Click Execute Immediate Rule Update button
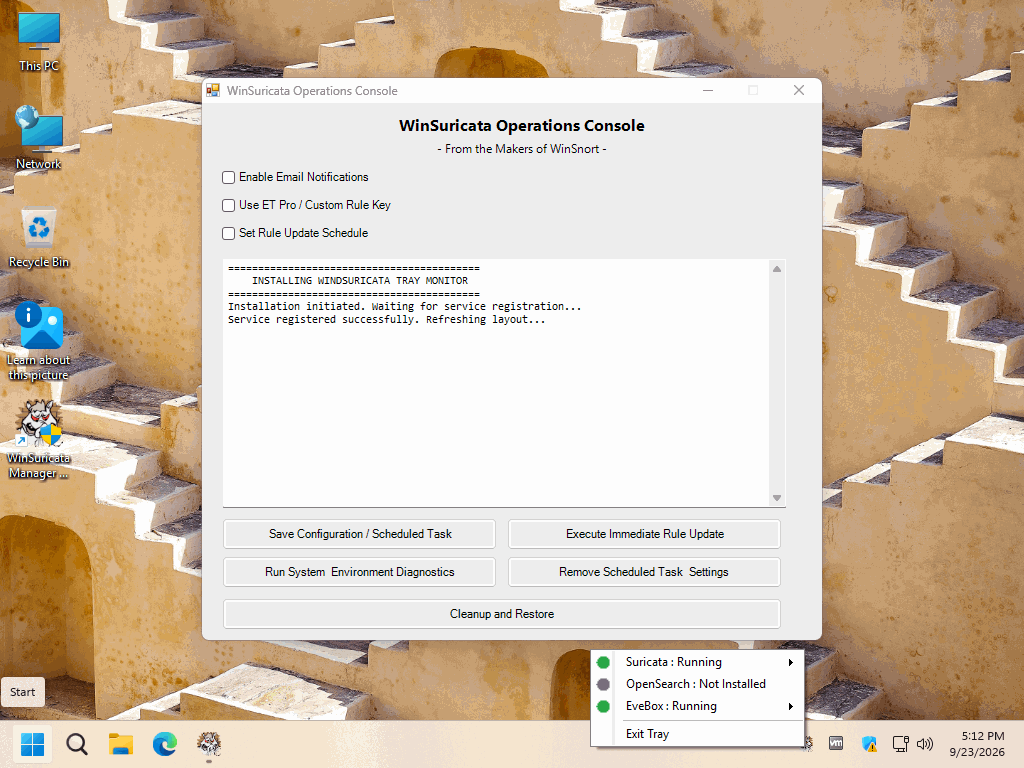1024x768 pixels. (x=645, y=534)
